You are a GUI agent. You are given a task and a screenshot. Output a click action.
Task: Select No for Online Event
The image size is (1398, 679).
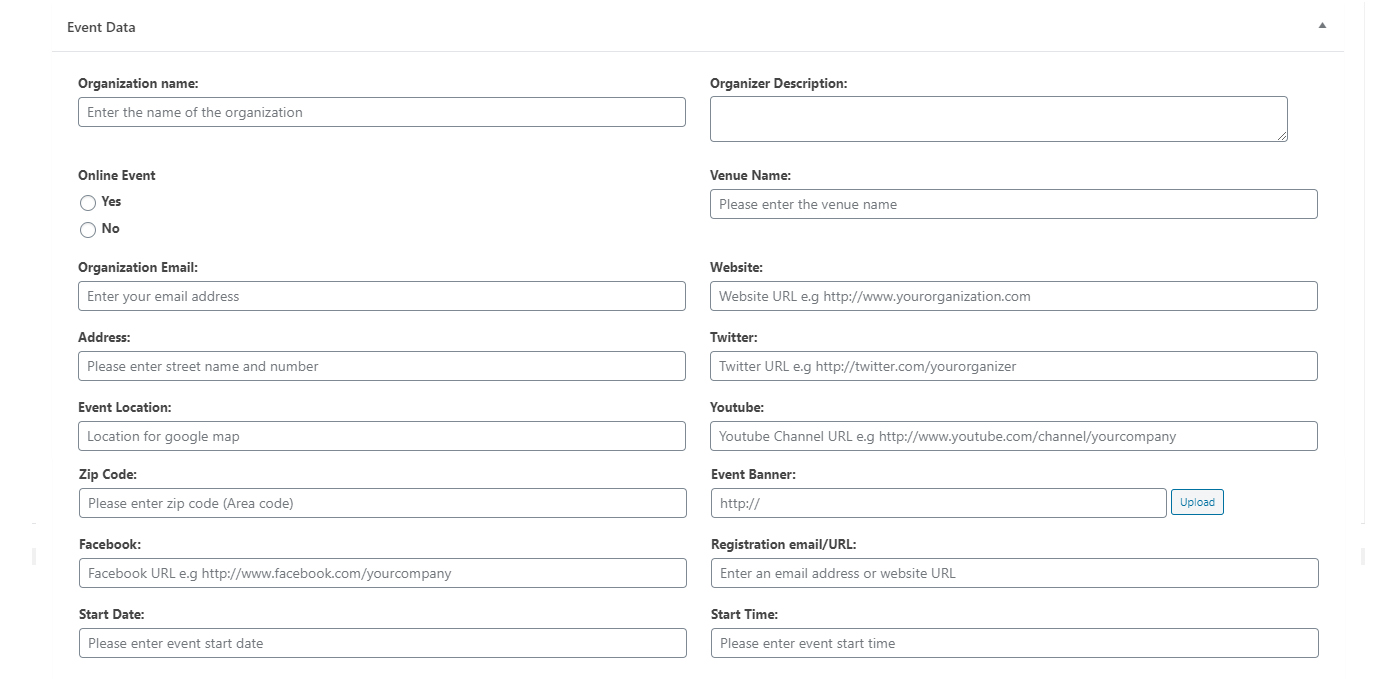88,230
